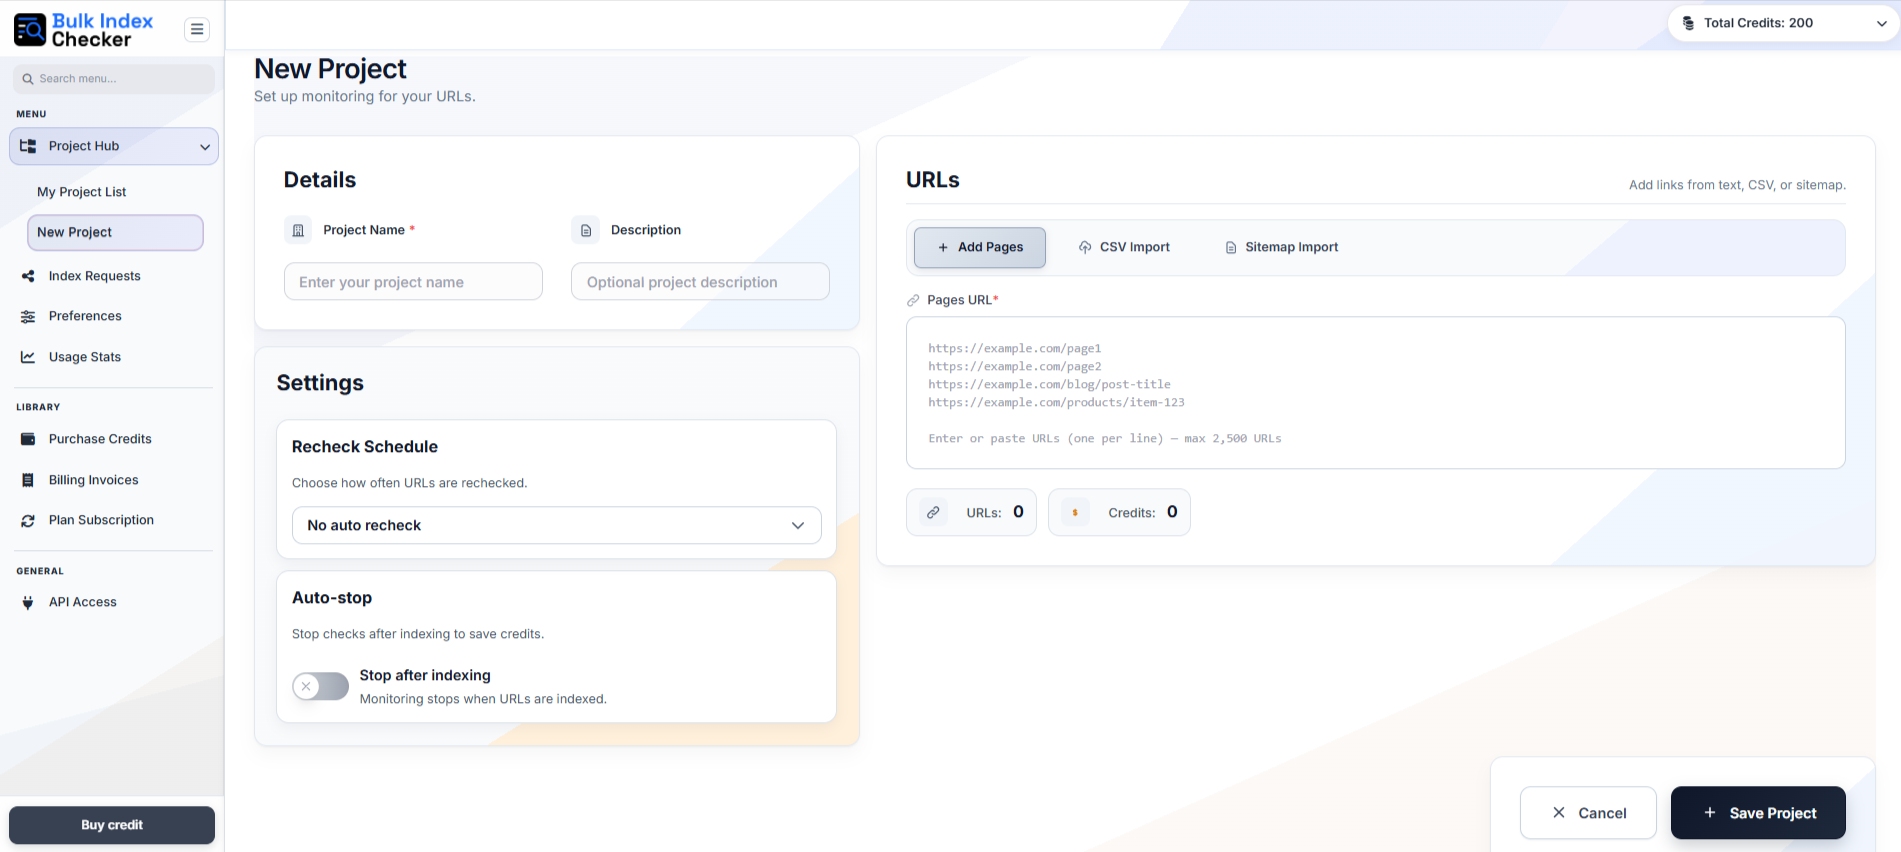Click the coins icon beside Total Credits
The width and height of the screenshot is (1901, 852).
click(x=1688, y=23)
